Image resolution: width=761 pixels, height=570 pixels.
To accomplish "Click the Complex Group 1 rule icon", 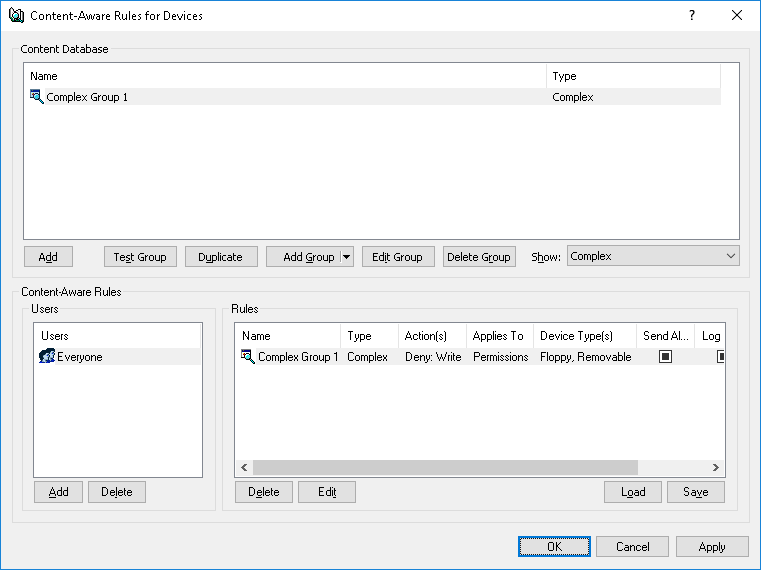I will 248,357.
